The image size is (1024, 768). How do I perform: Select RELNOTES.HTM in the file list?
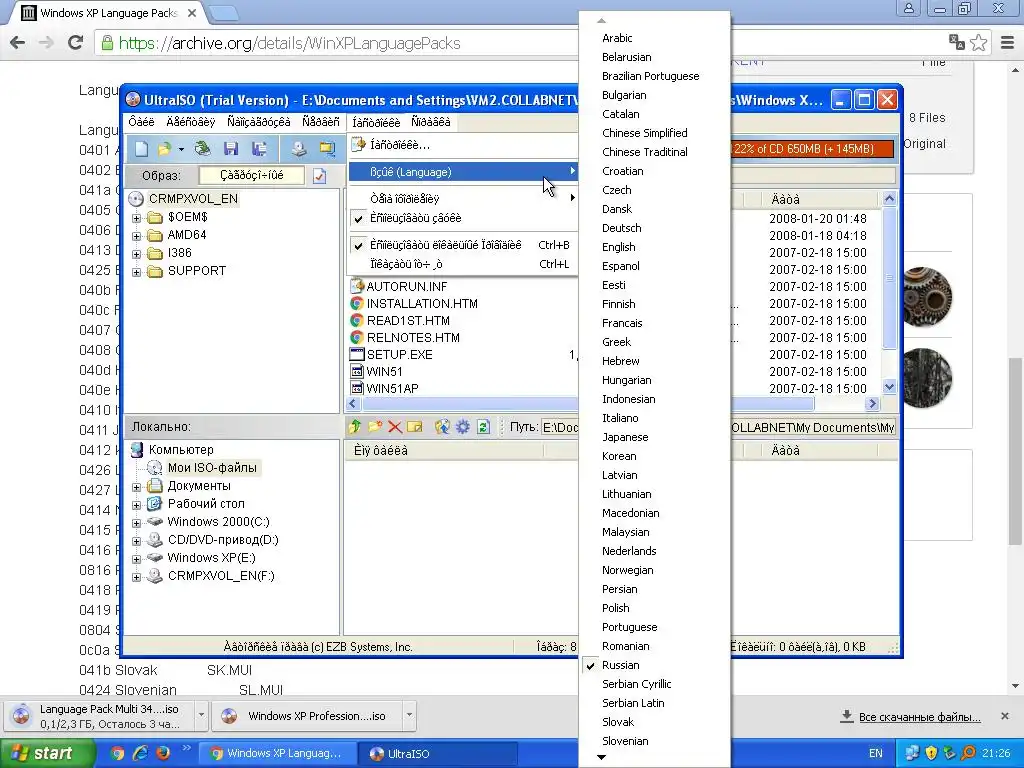pyautogui.click(x=413, y=338)
